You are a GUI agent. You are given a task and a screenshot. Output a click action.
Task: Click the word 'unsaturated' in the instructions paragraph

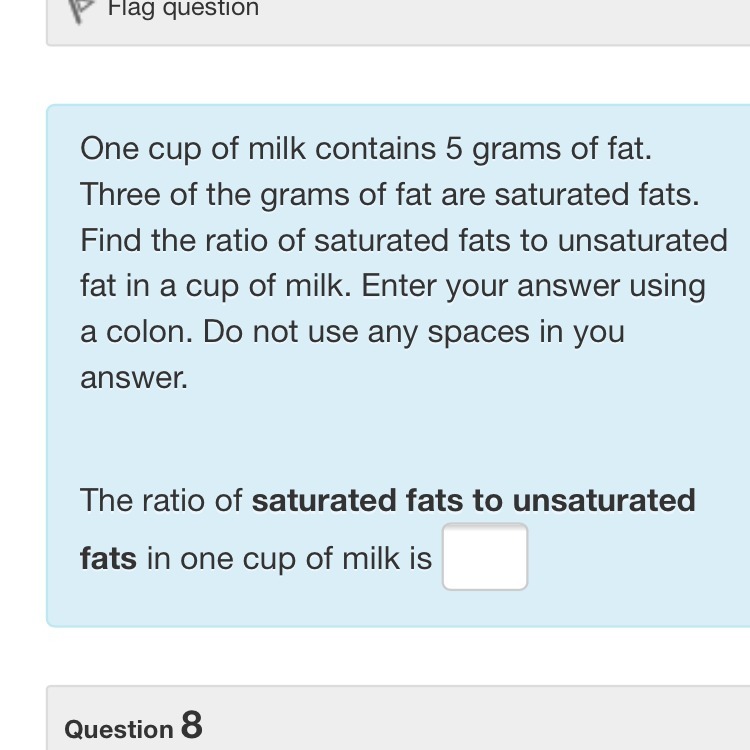pos(642,240)
